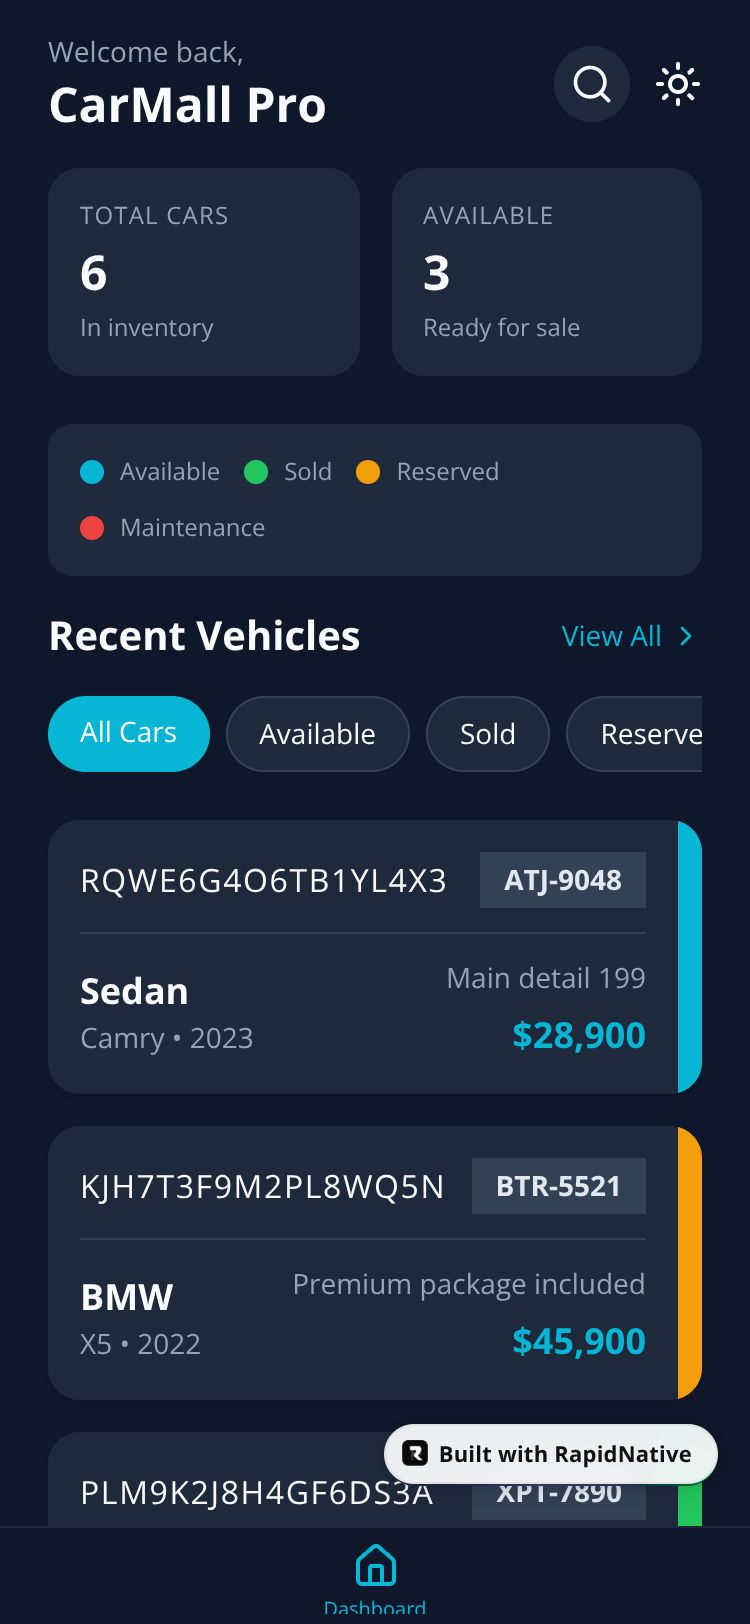The height and width of the screenshot is (1624, 750).
Task: Click the red Maintenance status dot
Action: [92, 528]
